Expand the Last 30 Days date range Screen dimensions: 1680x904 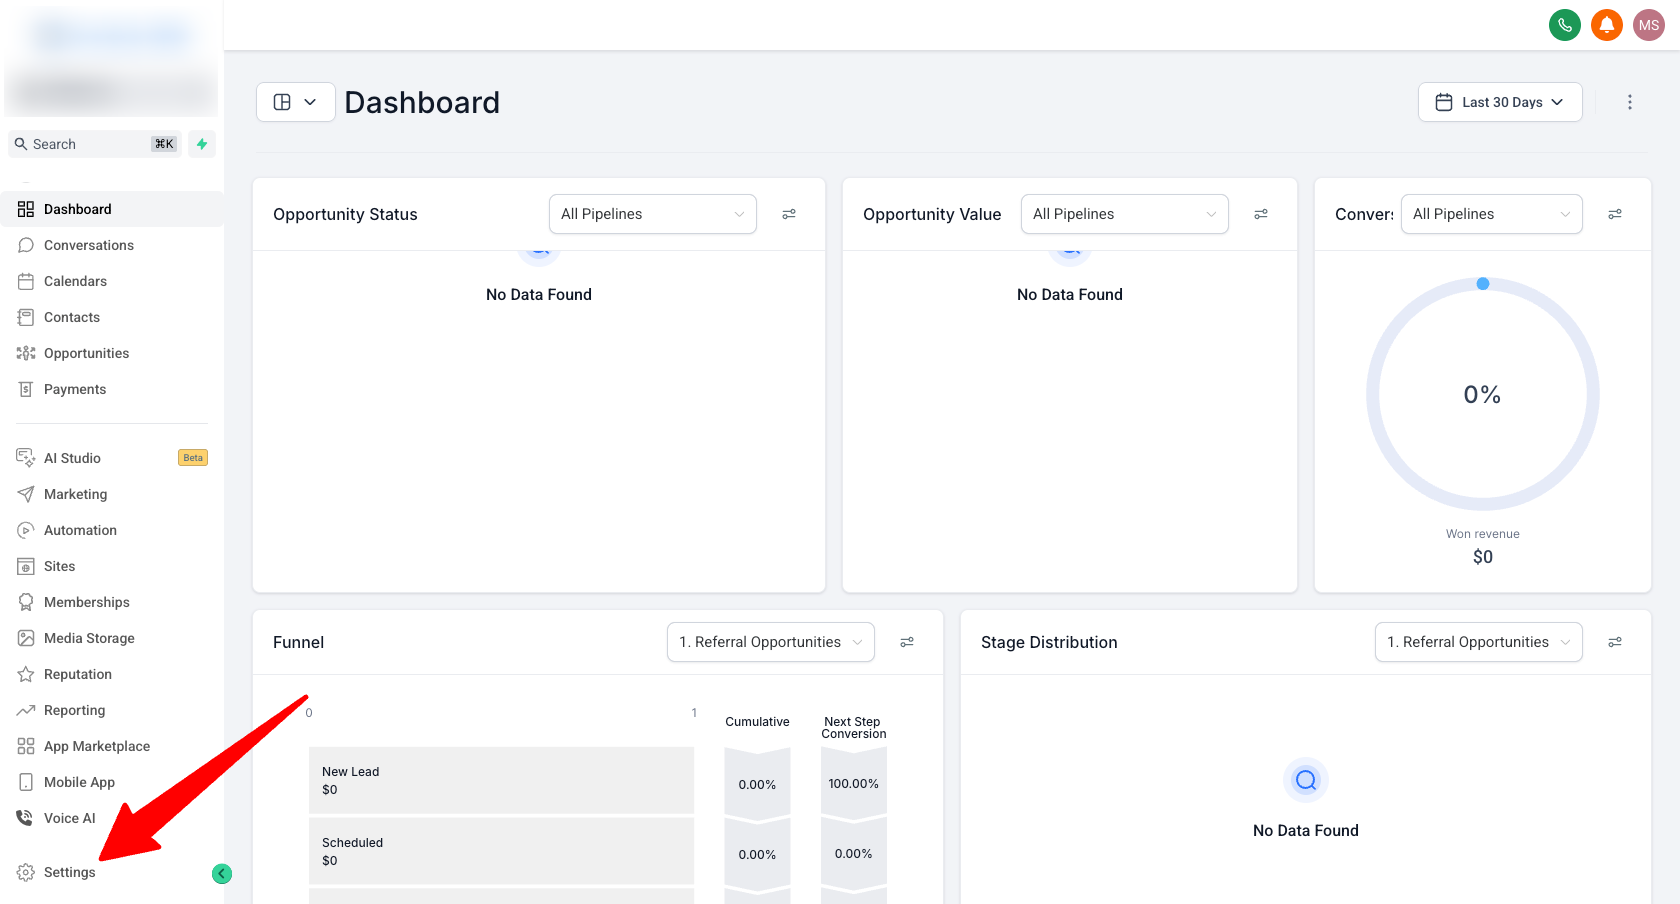(1499, 102)
